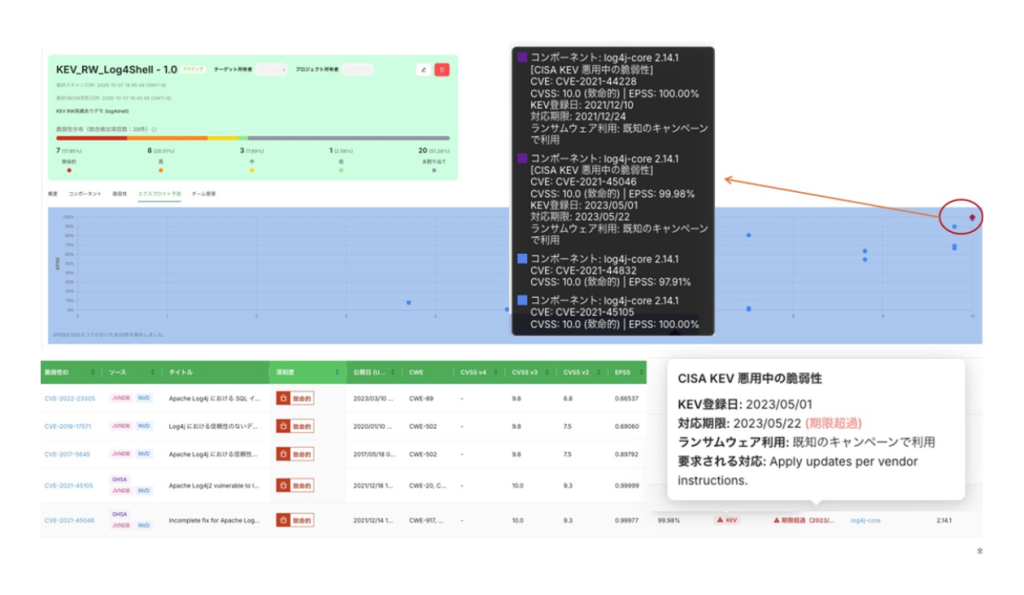Click the "2.14.1" version cell
1024x595 pixels.
[x=944, y=521]
